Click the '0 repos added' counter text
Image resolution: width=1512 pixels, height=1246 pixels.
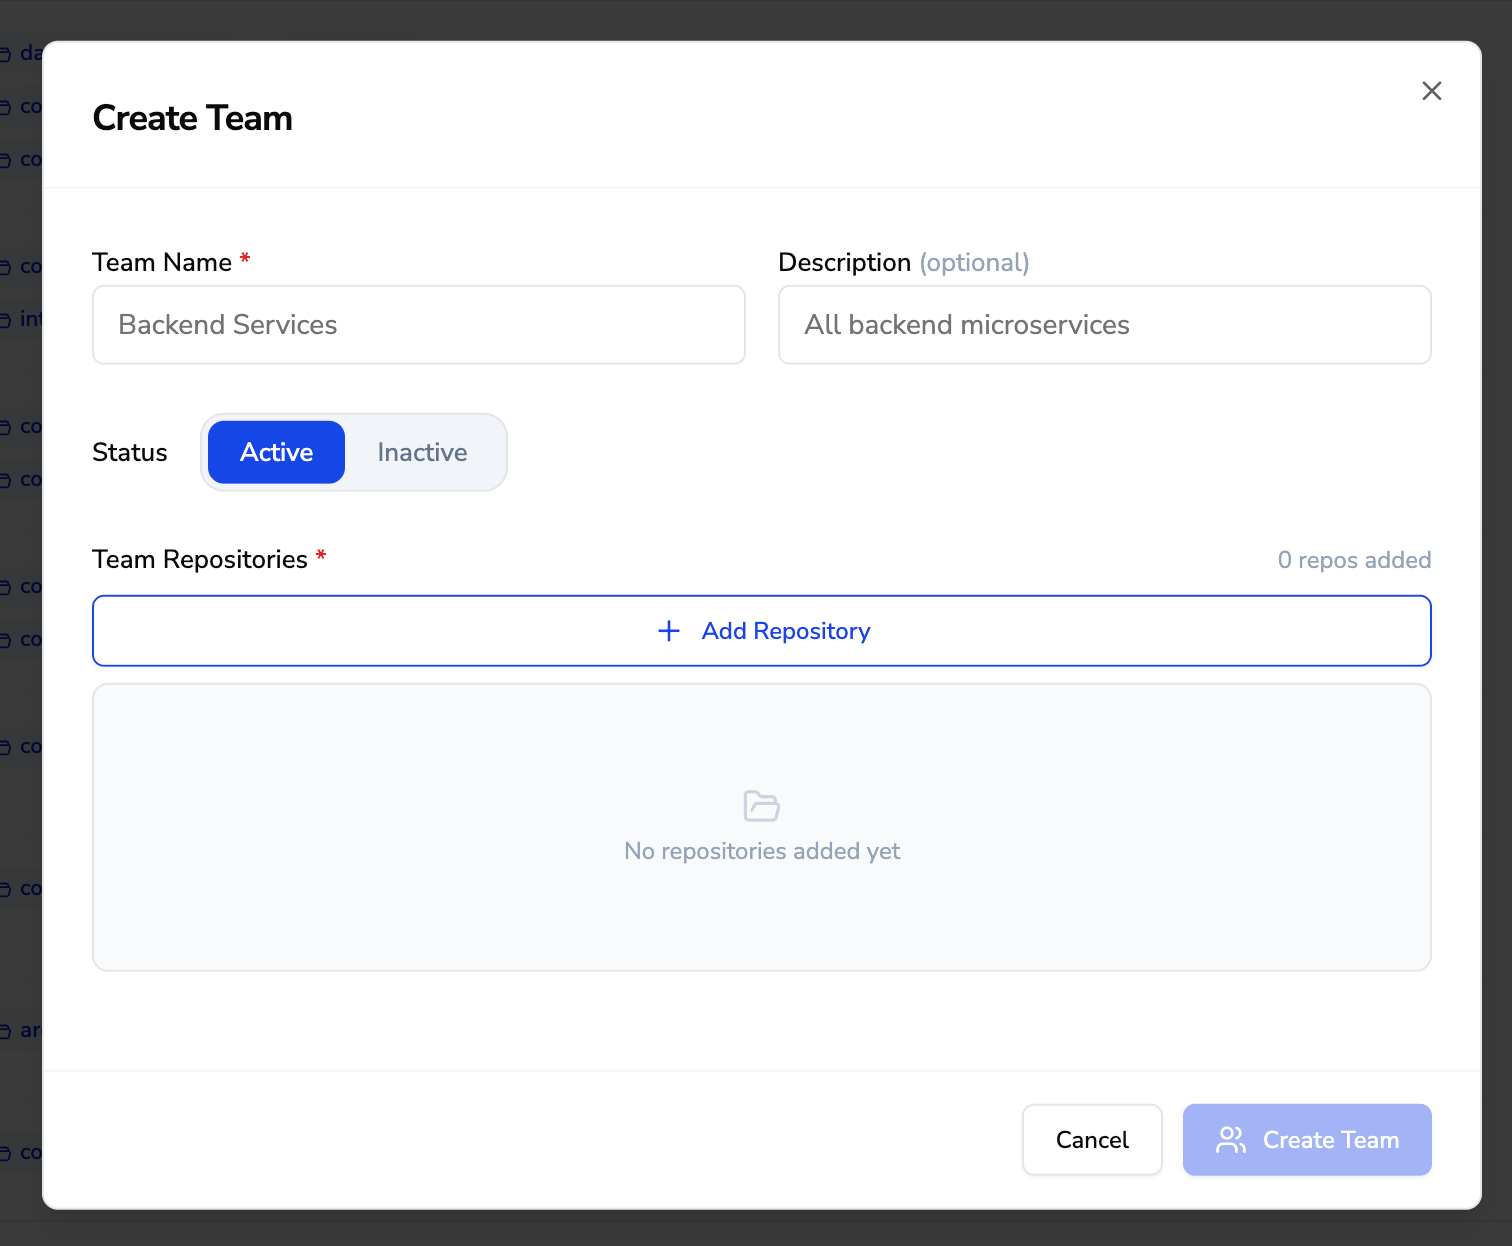pos(1354,560)
